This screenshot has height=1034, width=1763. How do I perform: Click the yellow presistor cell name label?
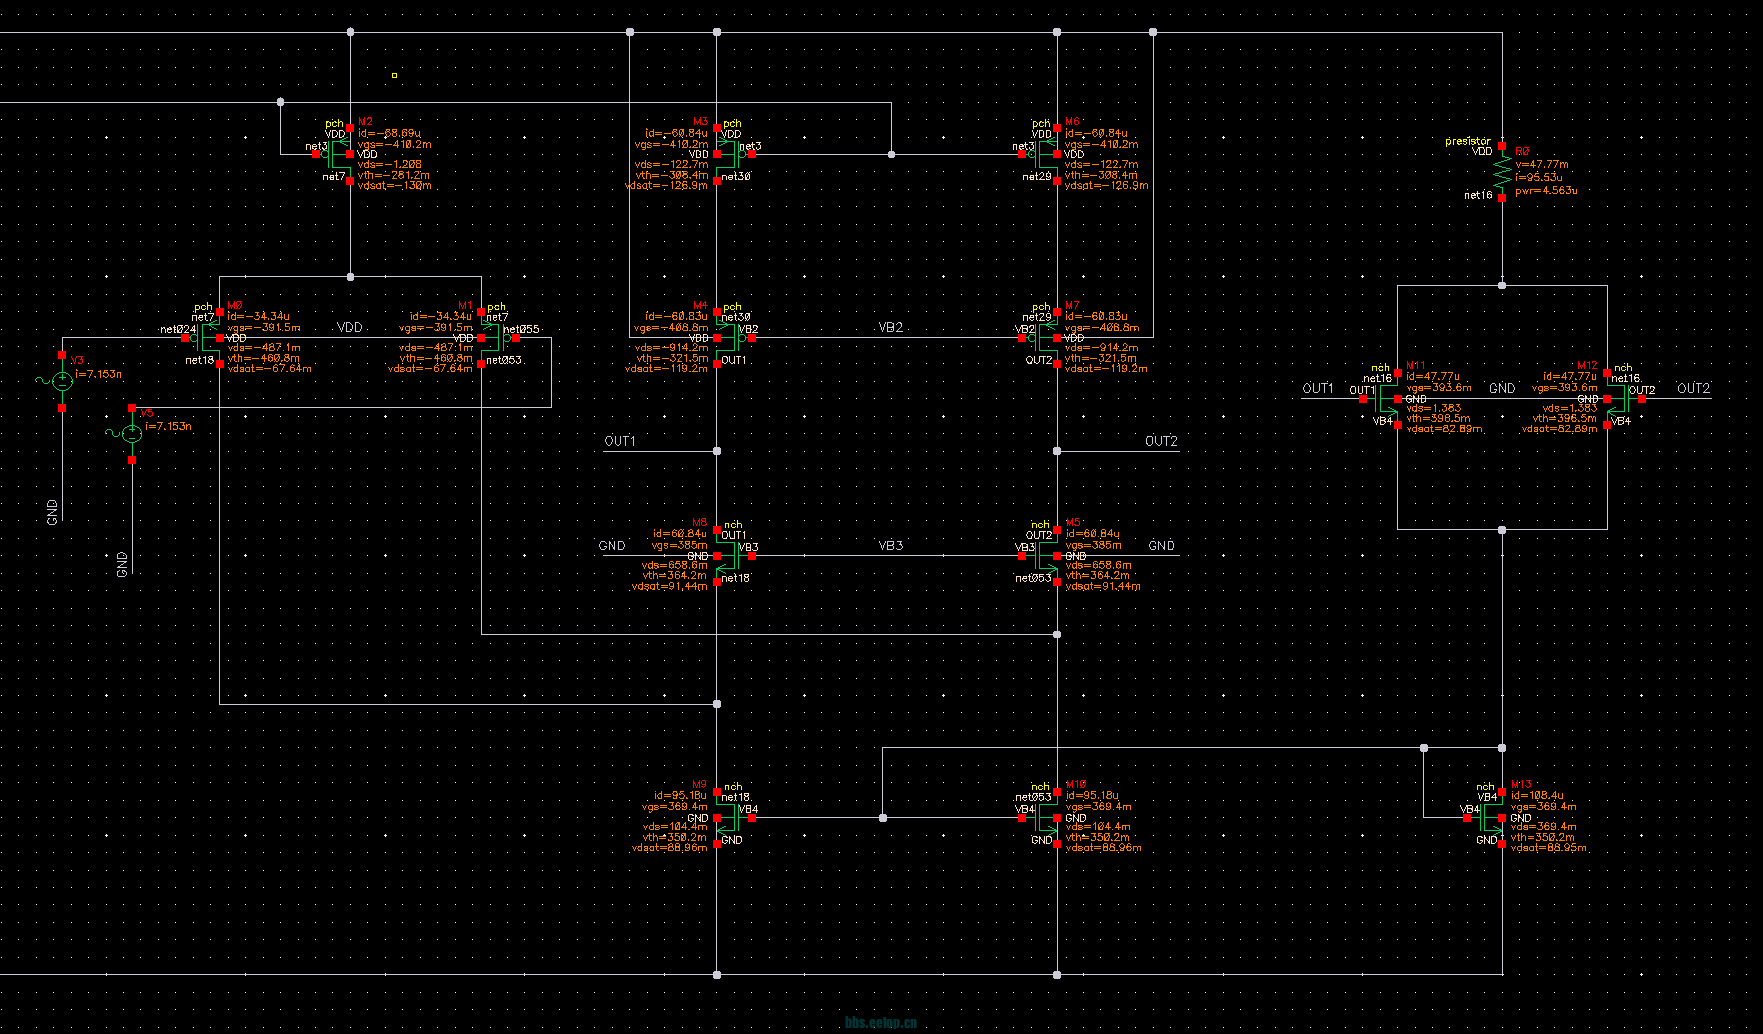pyautogui.click(x=1467, y=141)
